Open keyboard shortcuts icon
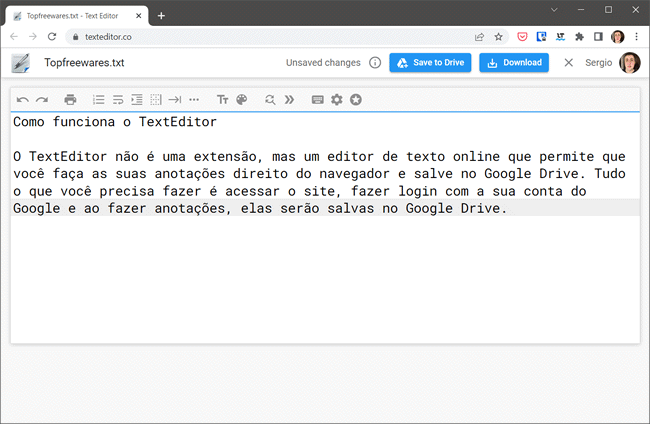 click(318, 100)
